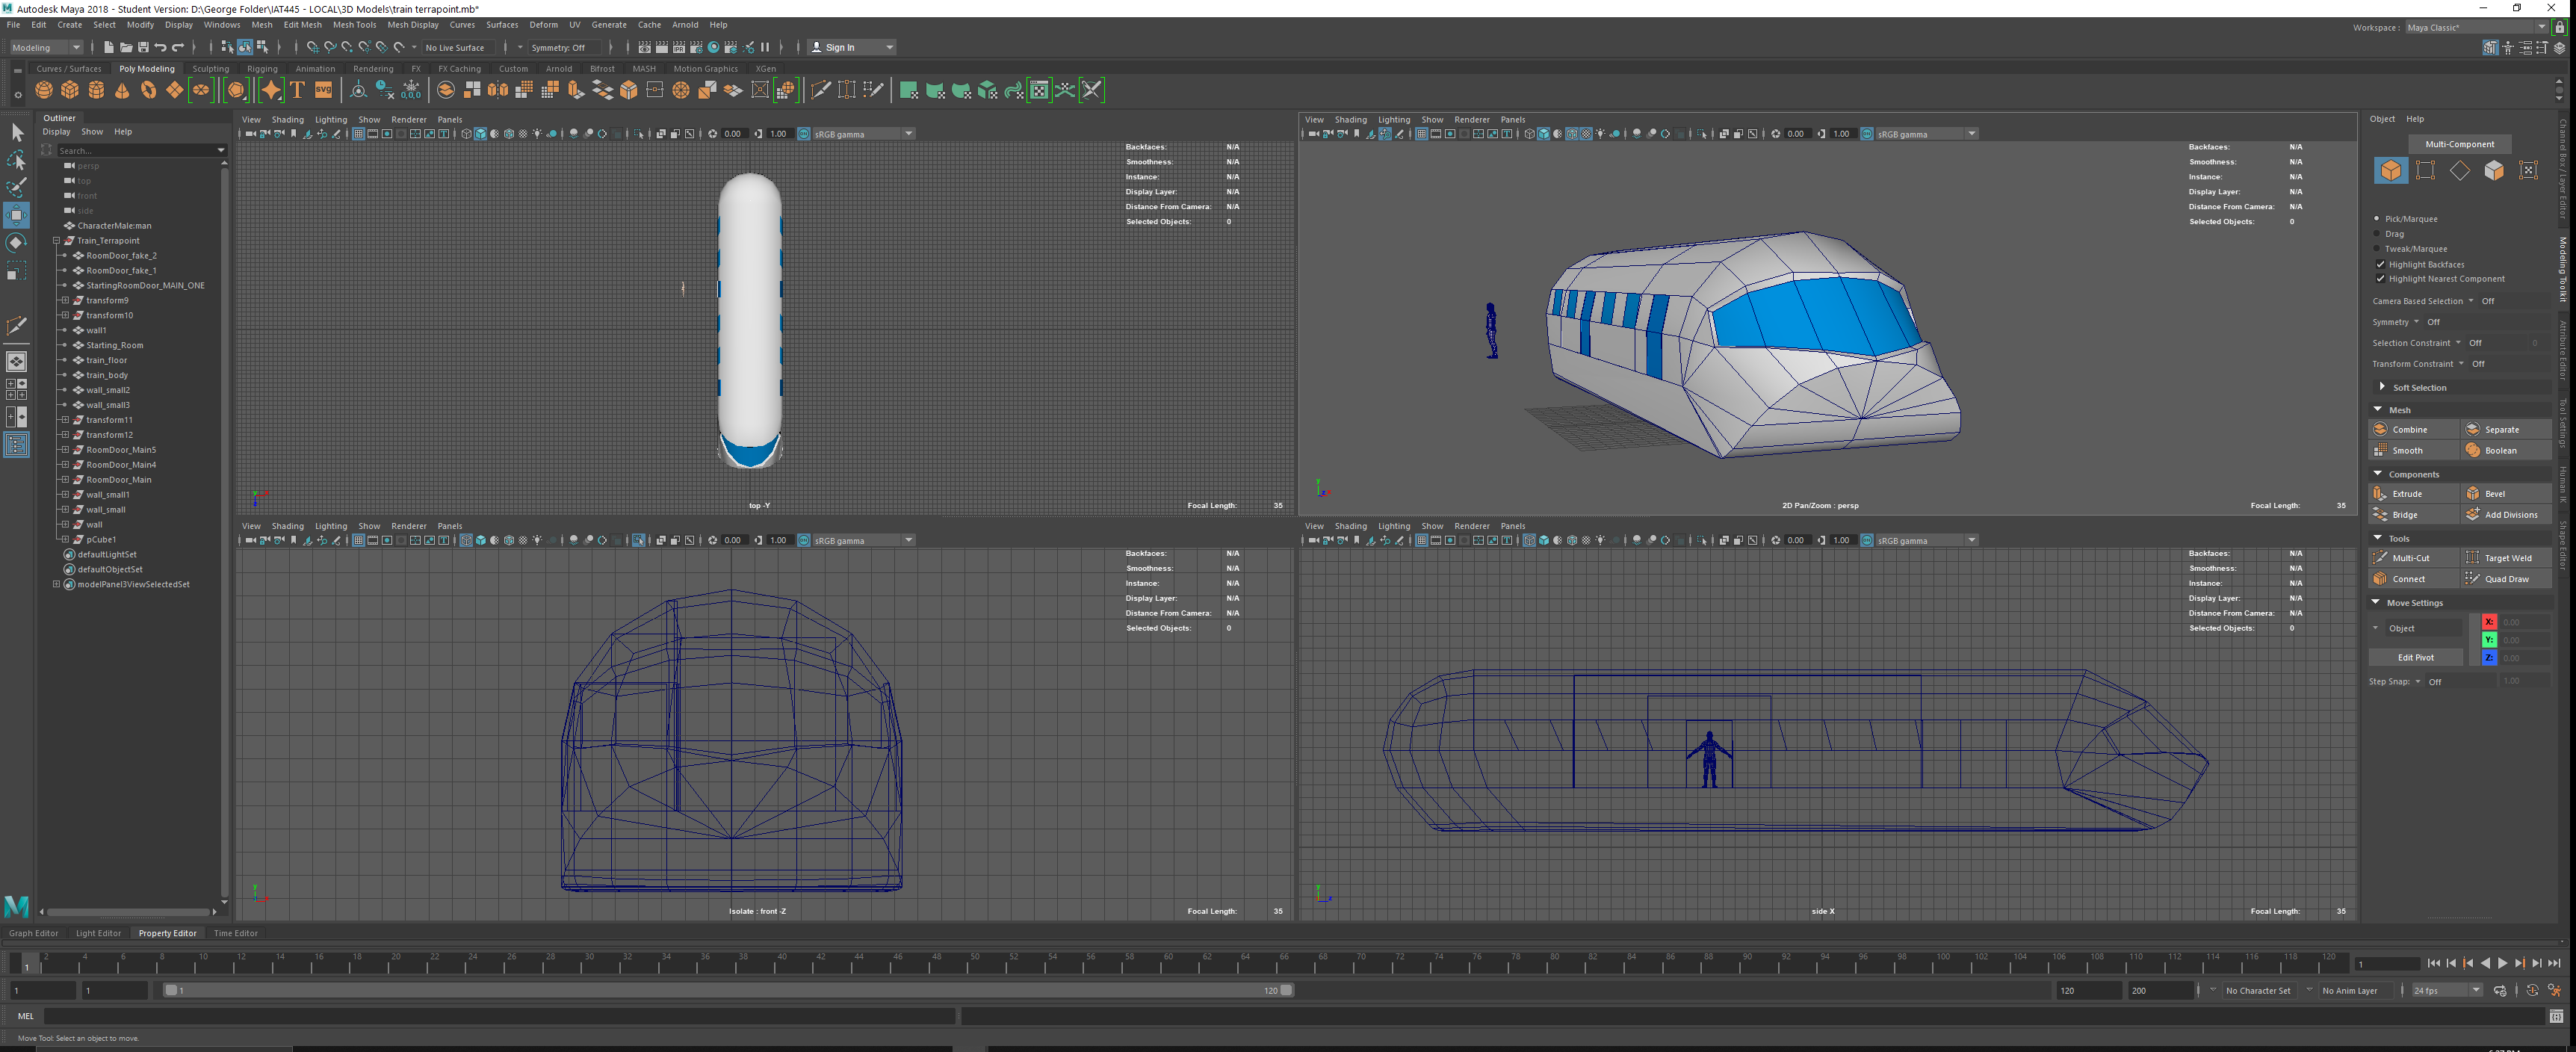Image resolution: width=2576 pixels, height=1052 pixels.
Task: Click the Edit Pivot button
Action: tap(2415, 657)
